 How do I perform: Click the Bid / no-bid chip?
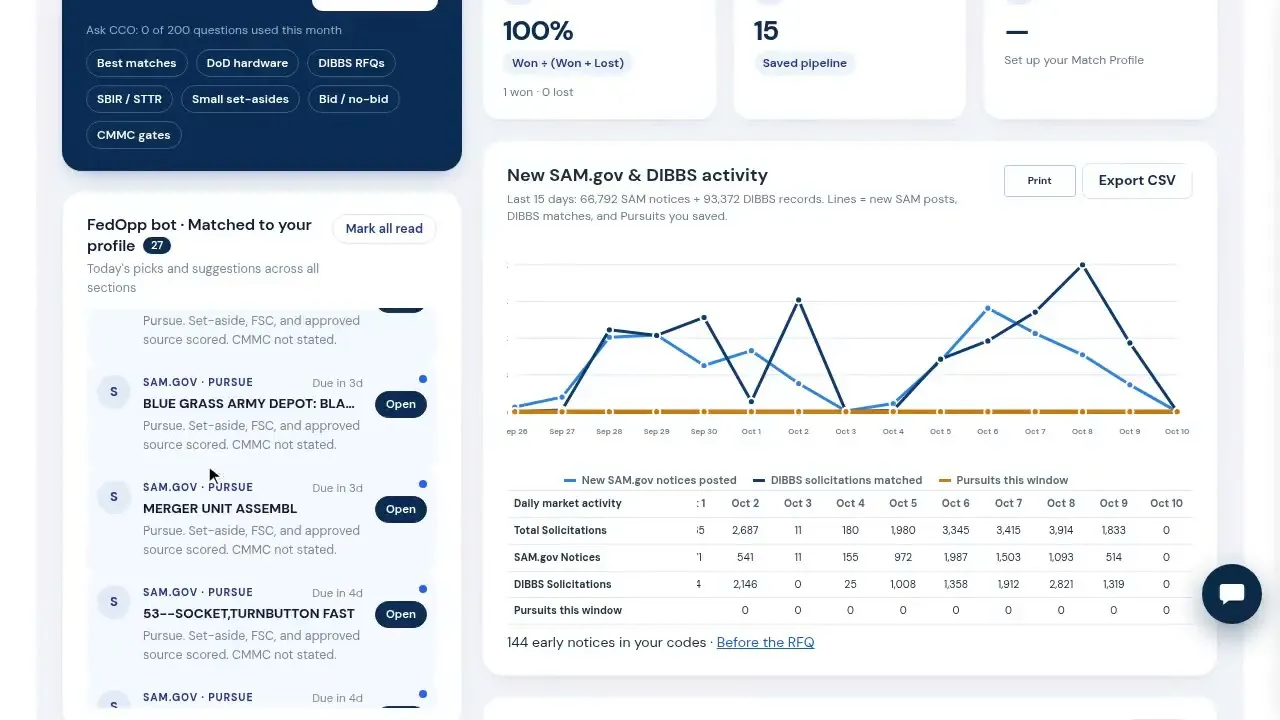(x=354, y=99)
